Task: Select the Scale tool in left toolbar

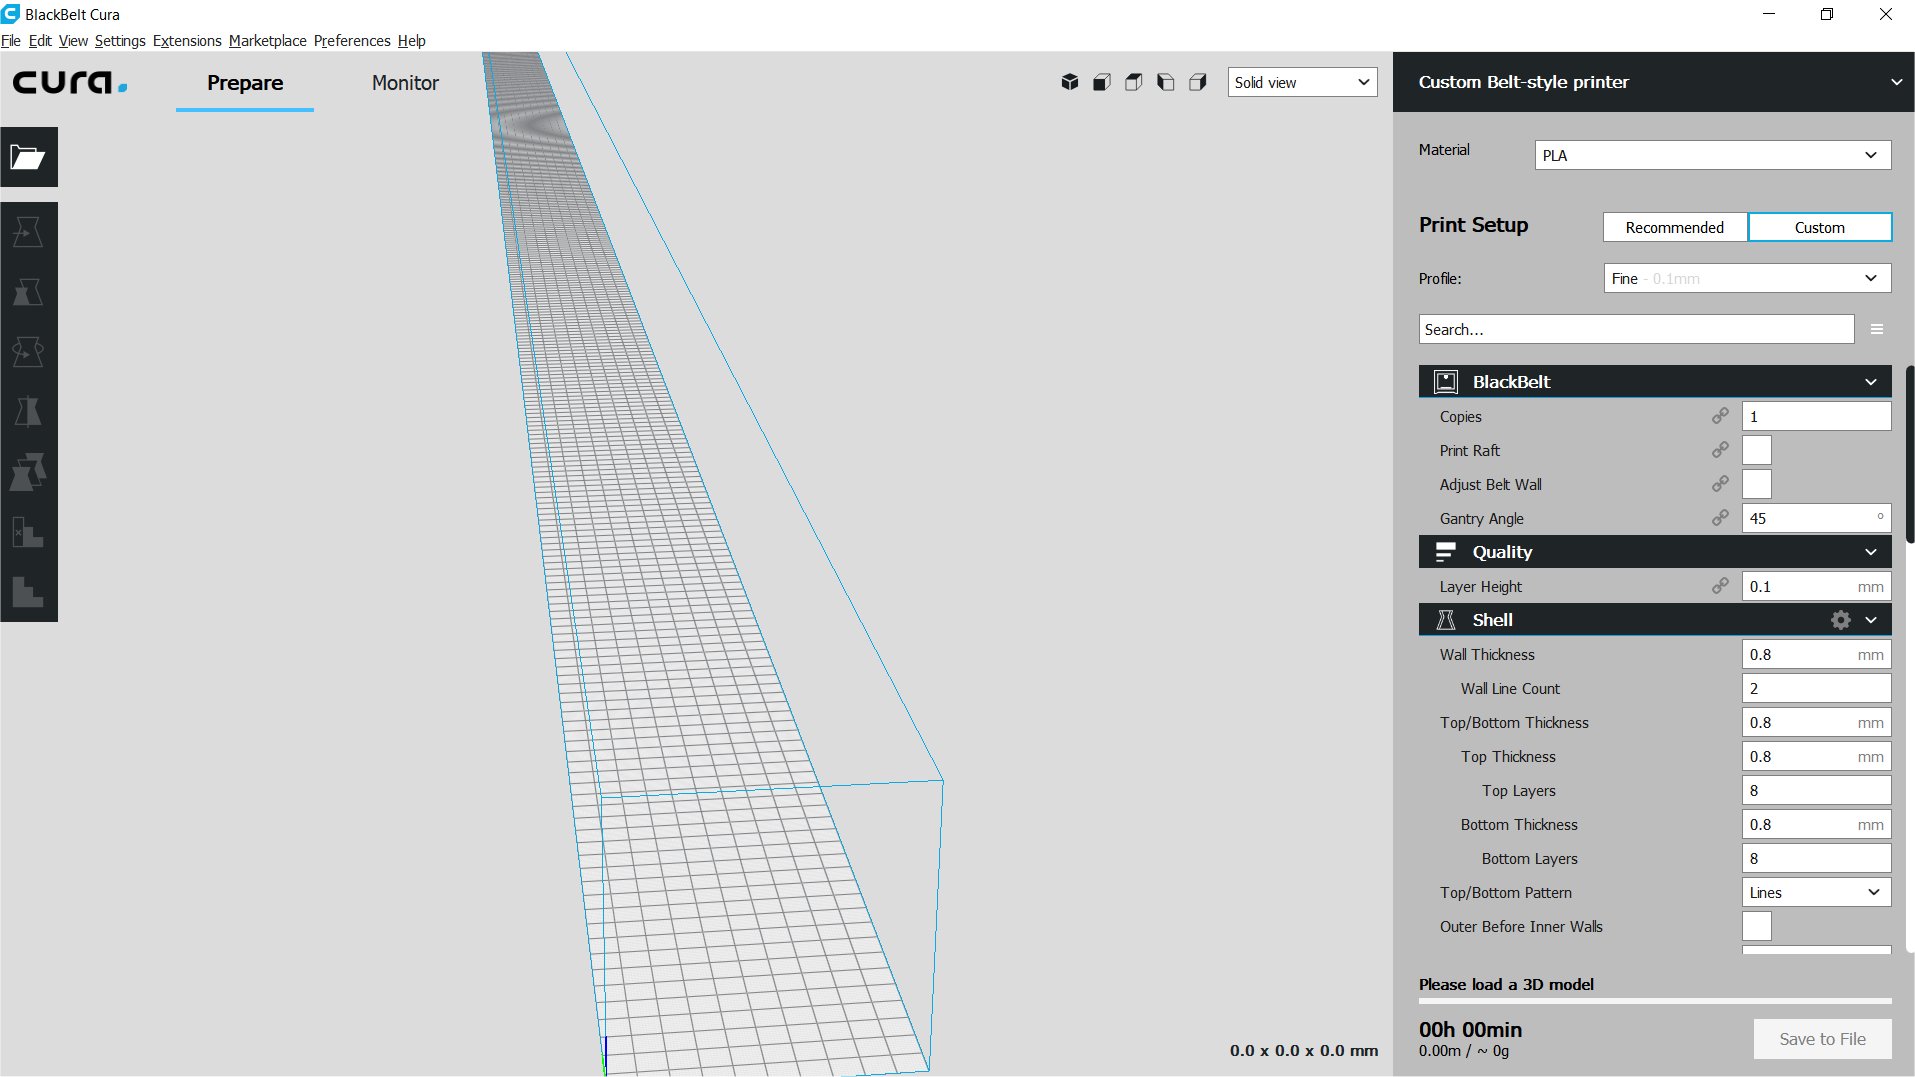Action: [x=28, y=292]
